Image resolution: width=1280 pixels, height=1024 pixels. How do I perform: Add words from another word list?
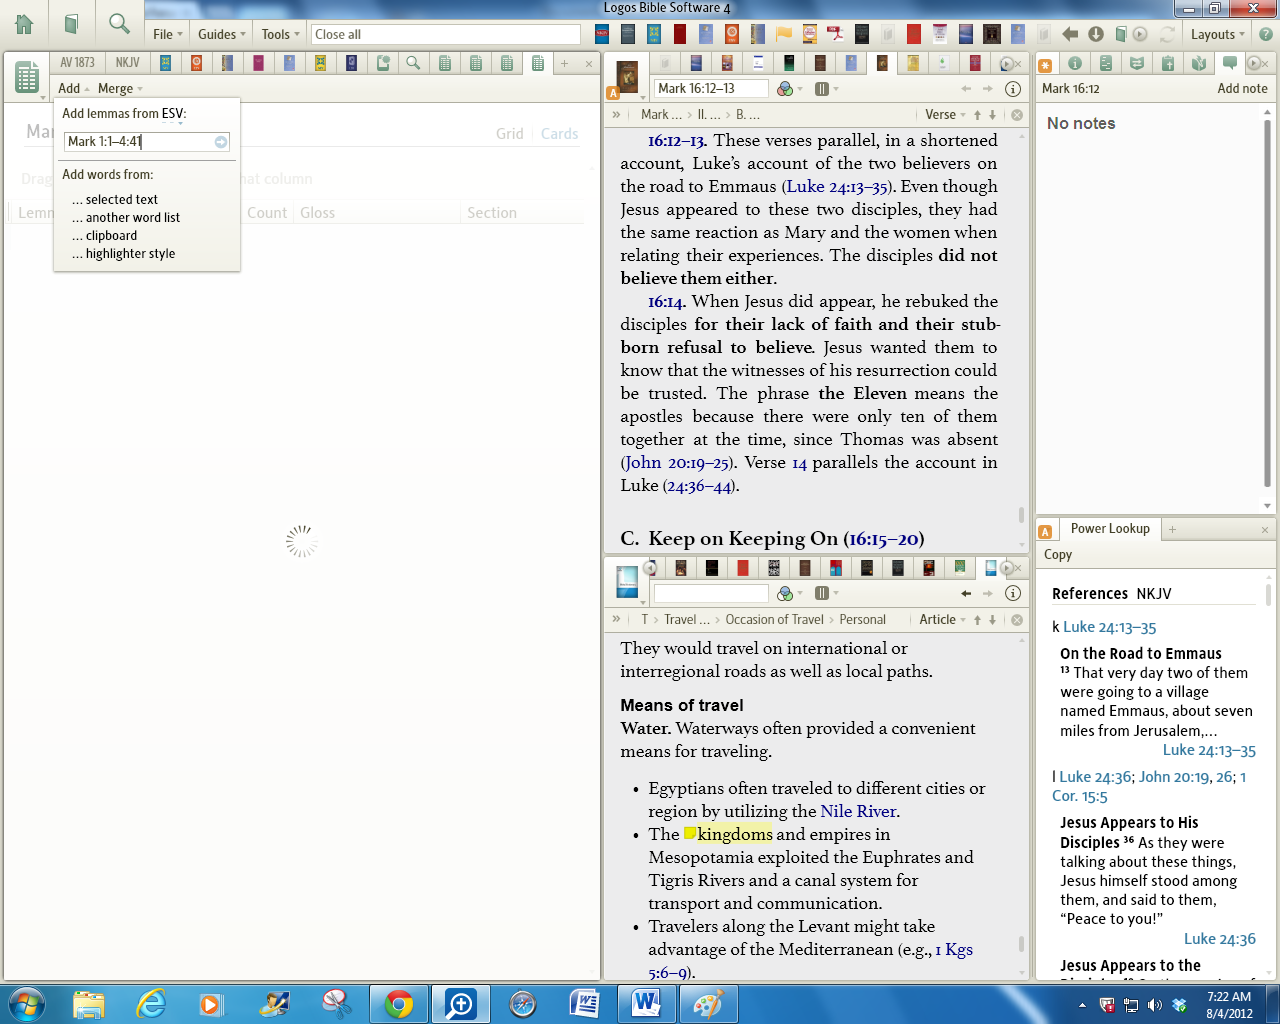coord(126,218)
